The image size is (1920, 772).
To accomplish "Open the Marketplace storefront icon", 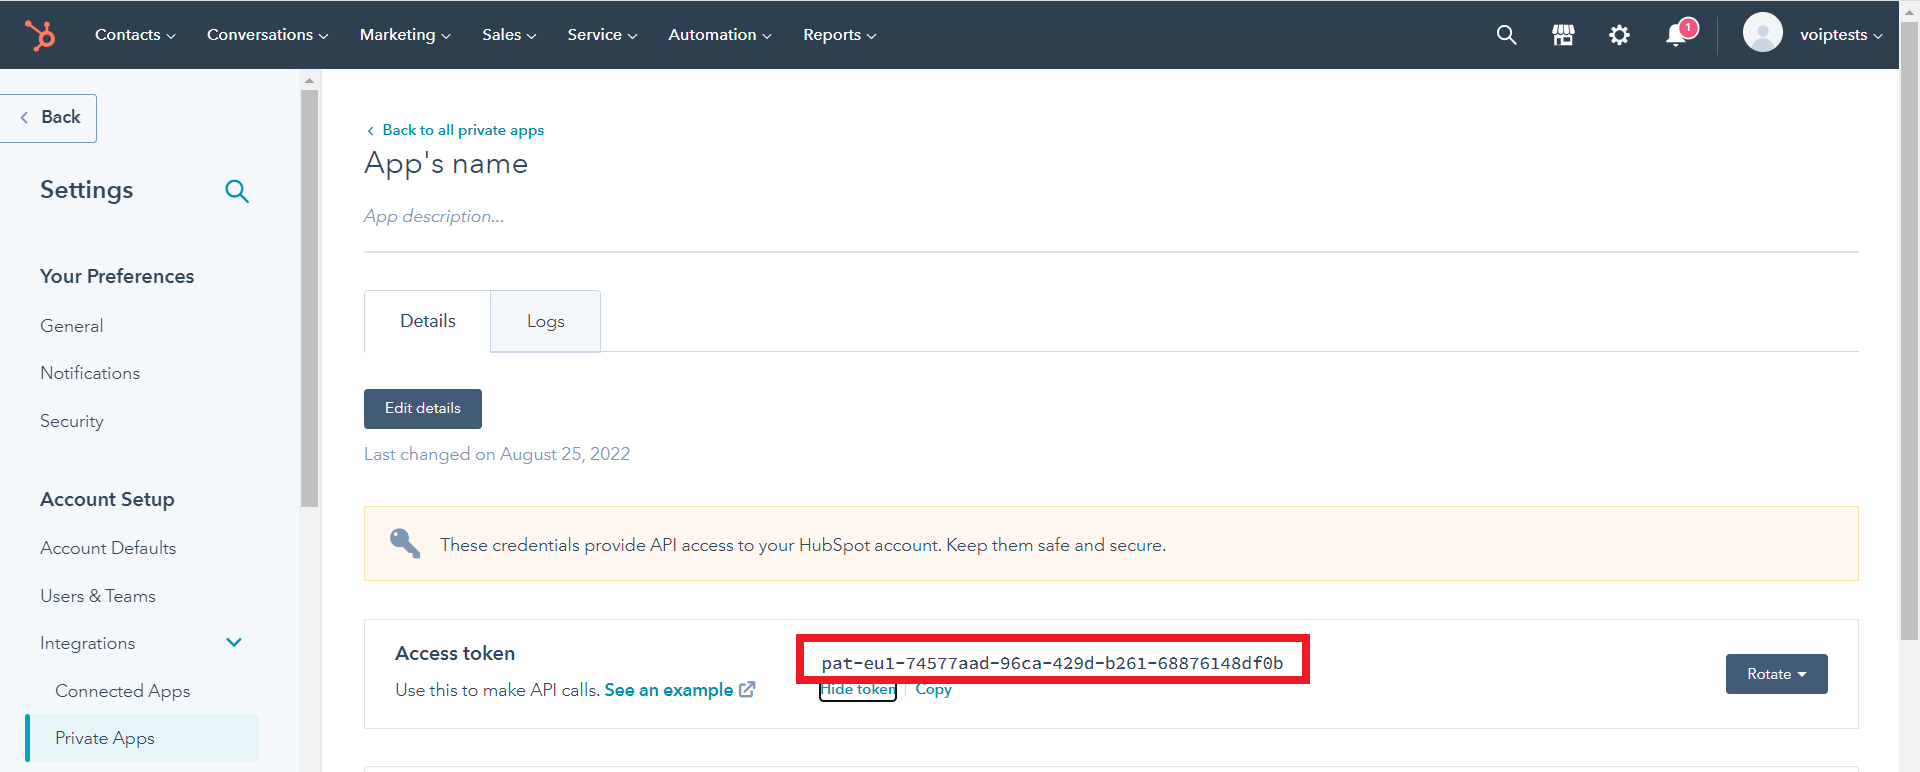I will coord(1563,35).
